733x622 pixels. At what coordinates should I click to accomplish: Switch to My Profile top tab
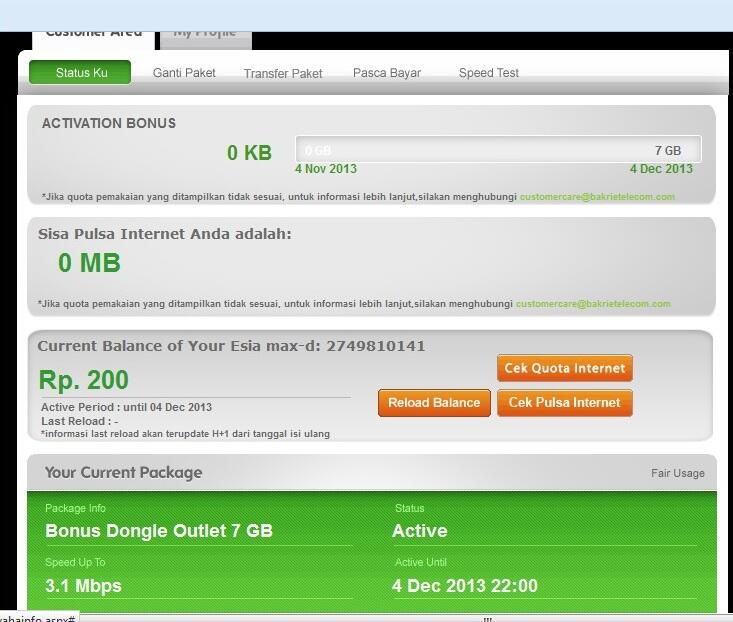[206, 40]
